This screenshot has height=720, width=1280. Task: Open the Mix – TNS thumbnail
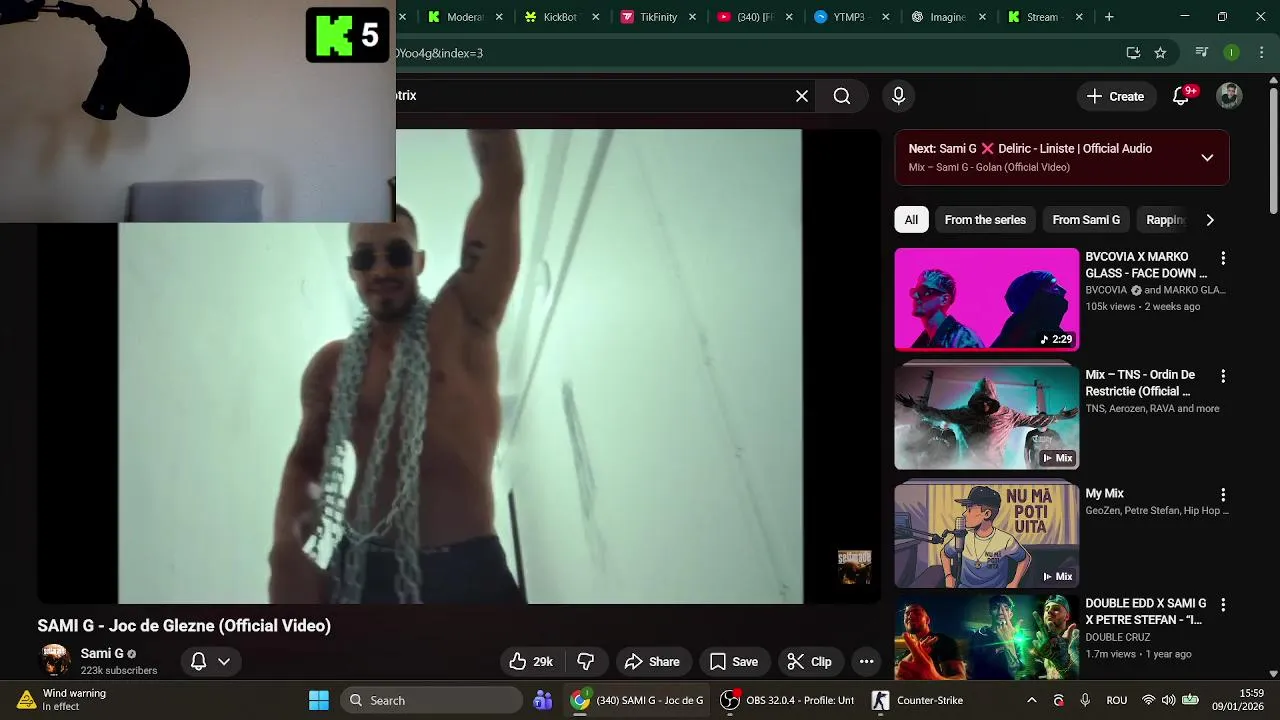pos(987,416)
